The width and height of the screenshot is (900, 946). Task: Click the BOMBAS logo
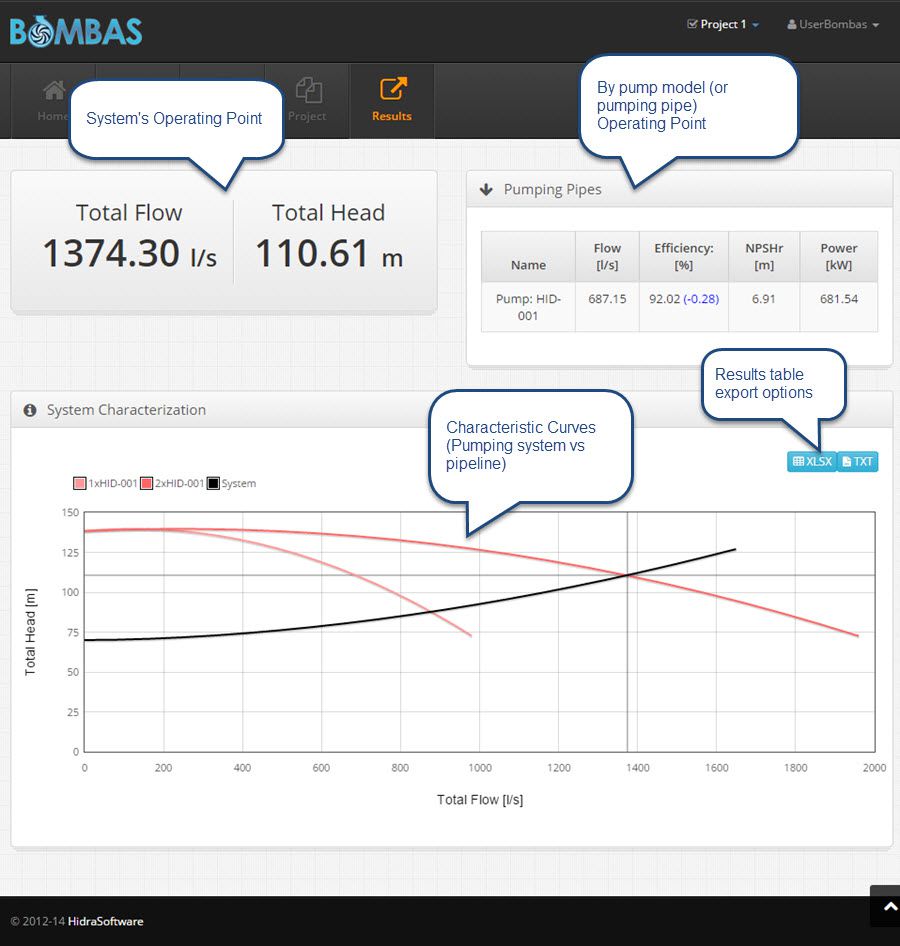[76, 31]
